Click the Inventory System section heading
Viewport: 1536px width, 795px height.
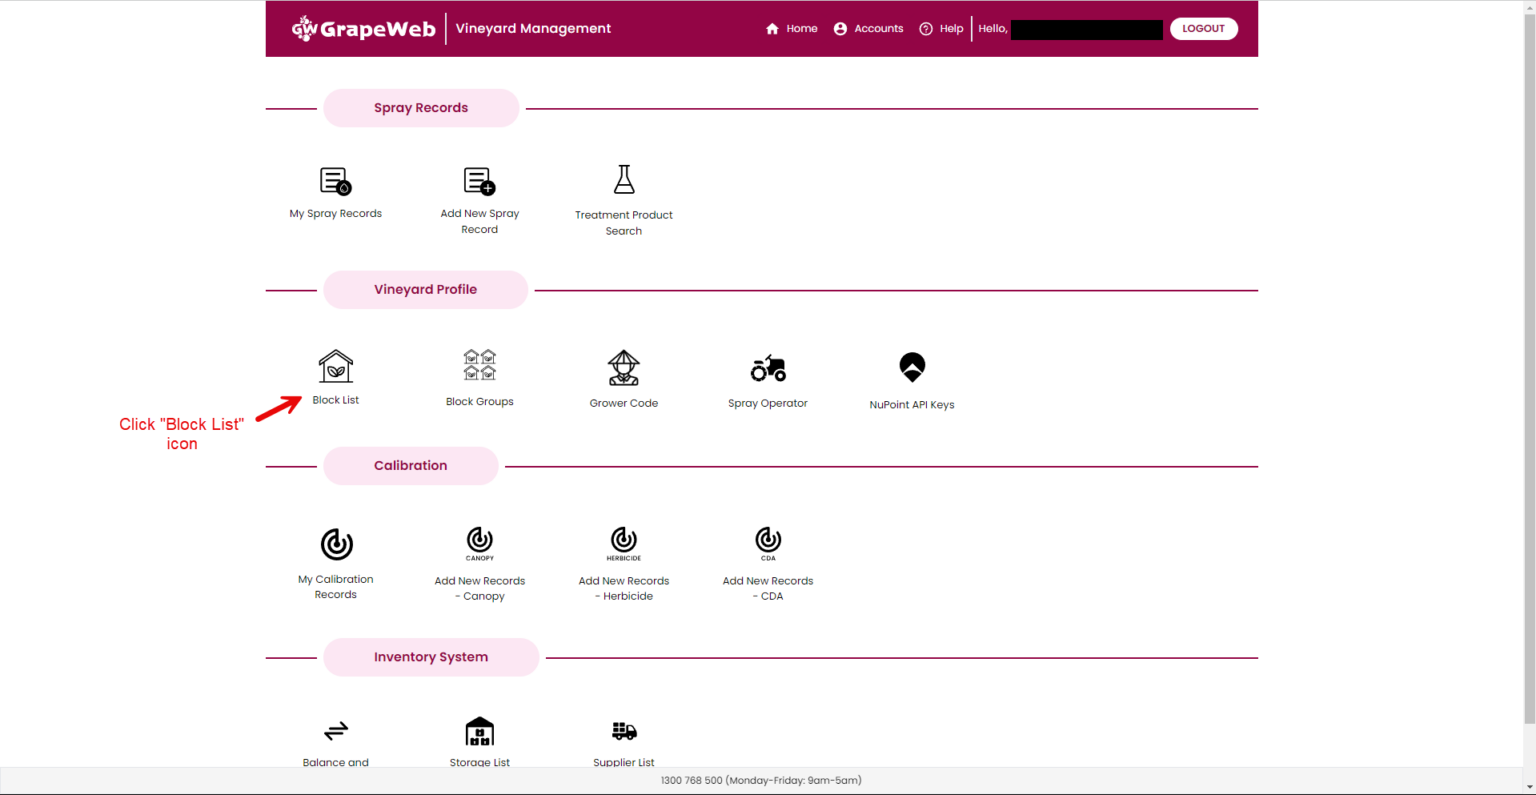[431, 657]
